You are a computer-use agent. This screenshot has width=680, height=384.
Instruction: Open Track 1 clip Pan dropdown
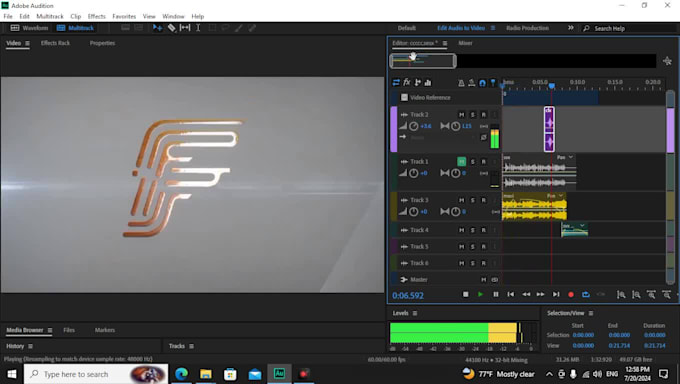click(571, 157)
